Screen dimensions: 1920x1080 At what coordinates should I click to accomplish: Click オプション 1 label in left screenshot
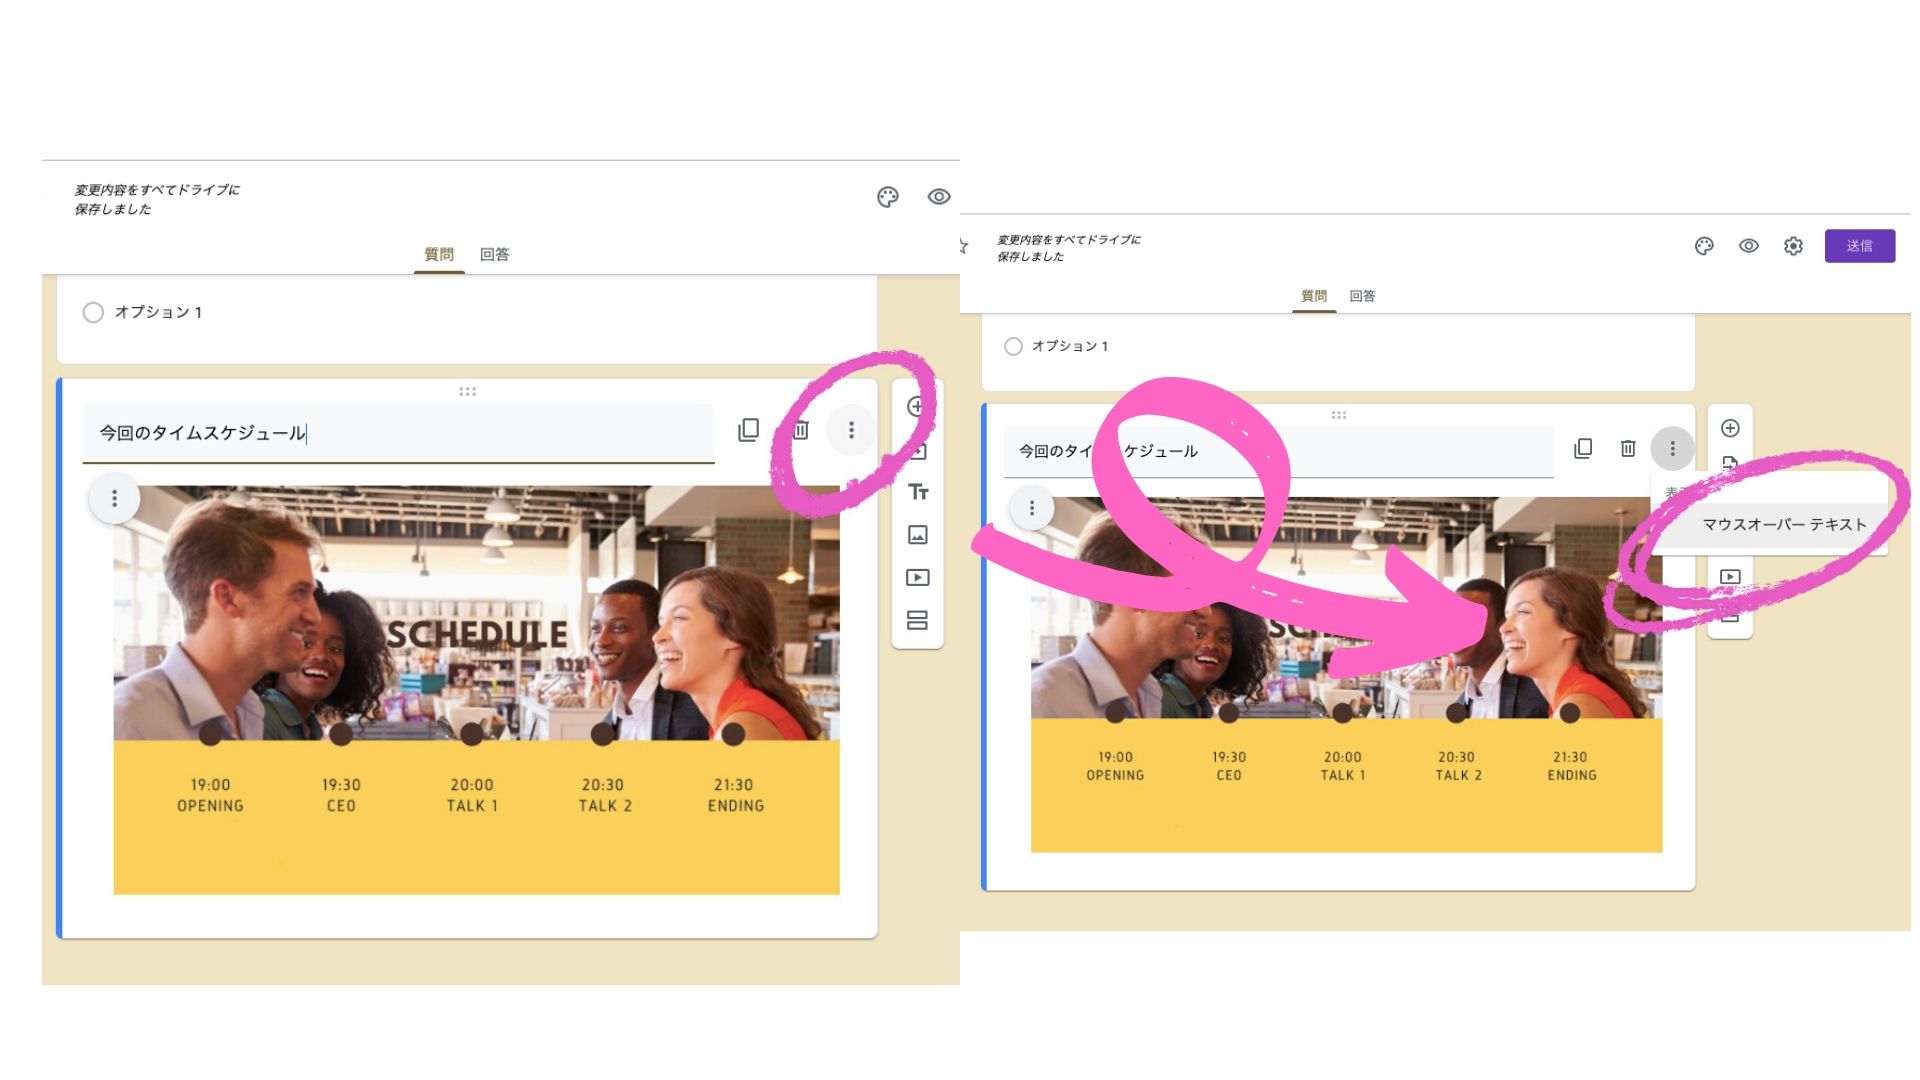[x=158, y=312]
